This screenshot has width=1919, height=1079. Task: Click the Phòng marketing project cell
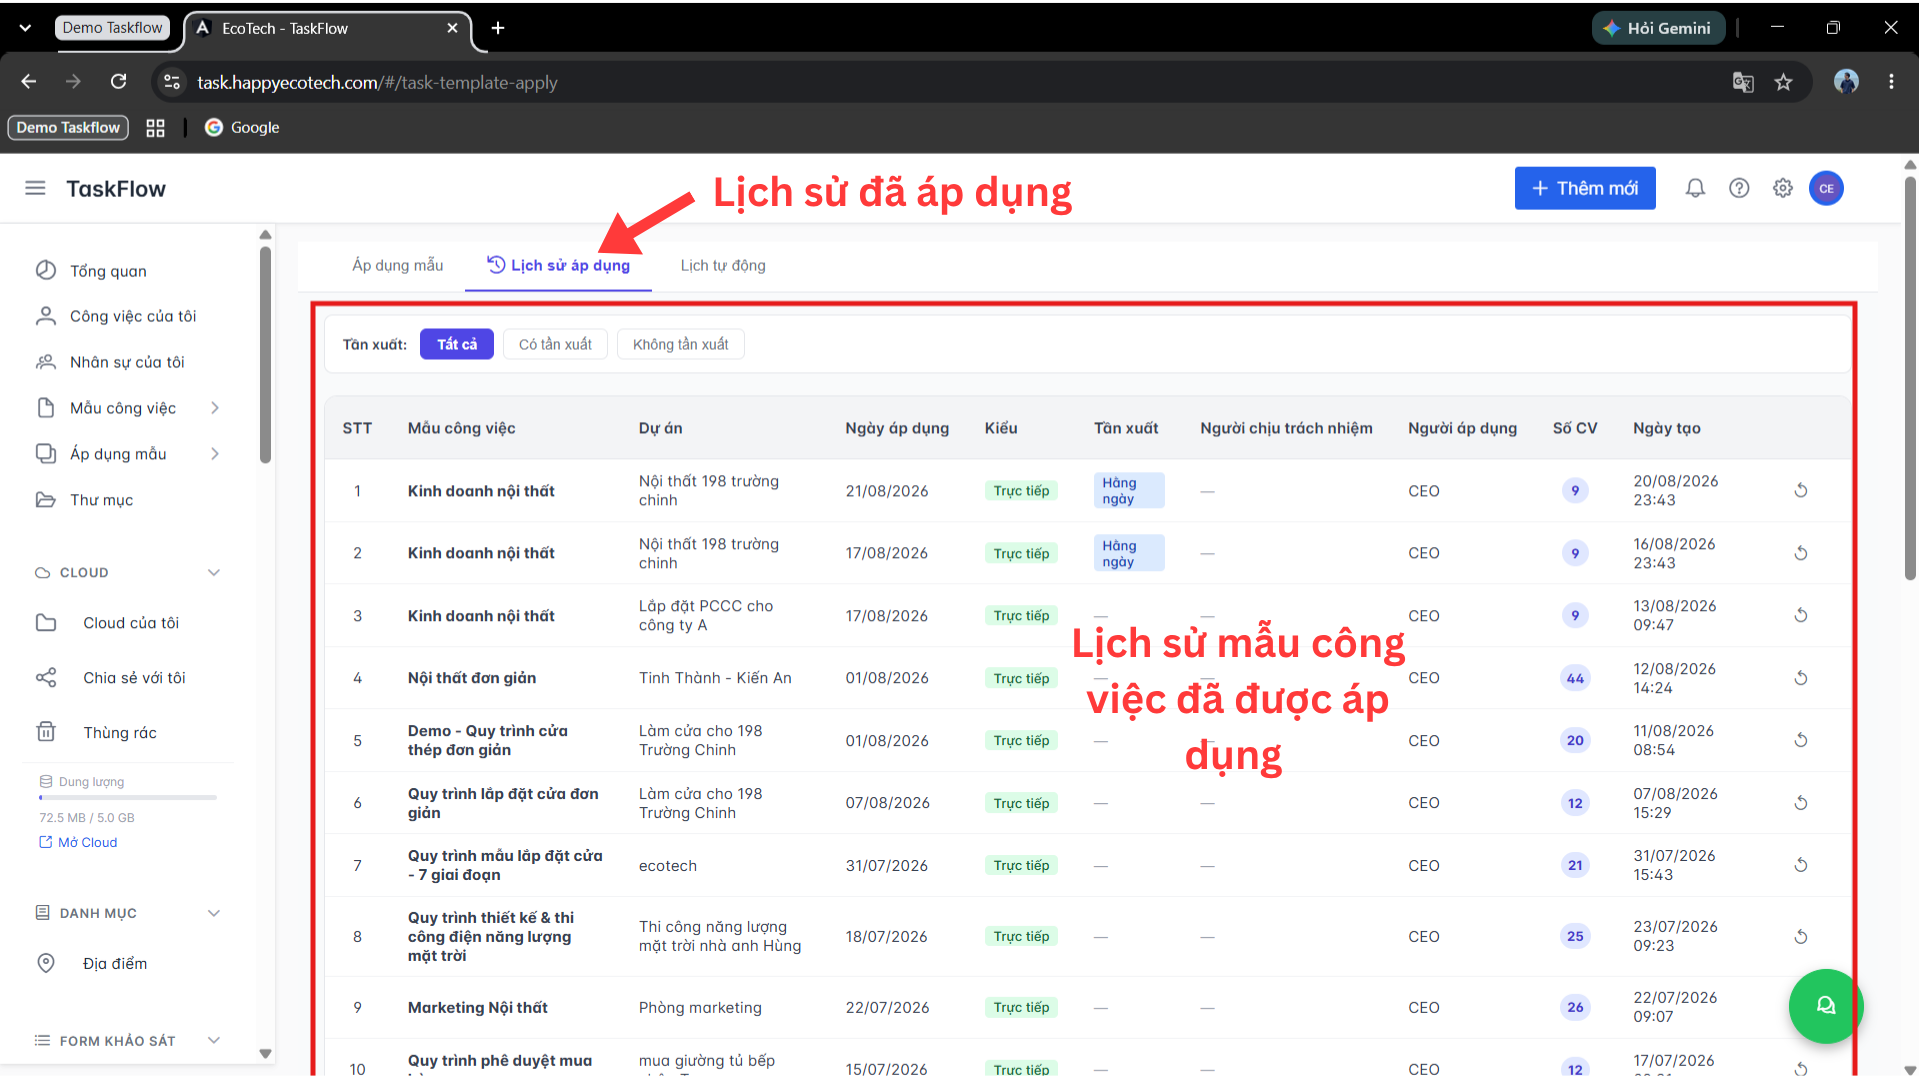(x=700, y=1008)
